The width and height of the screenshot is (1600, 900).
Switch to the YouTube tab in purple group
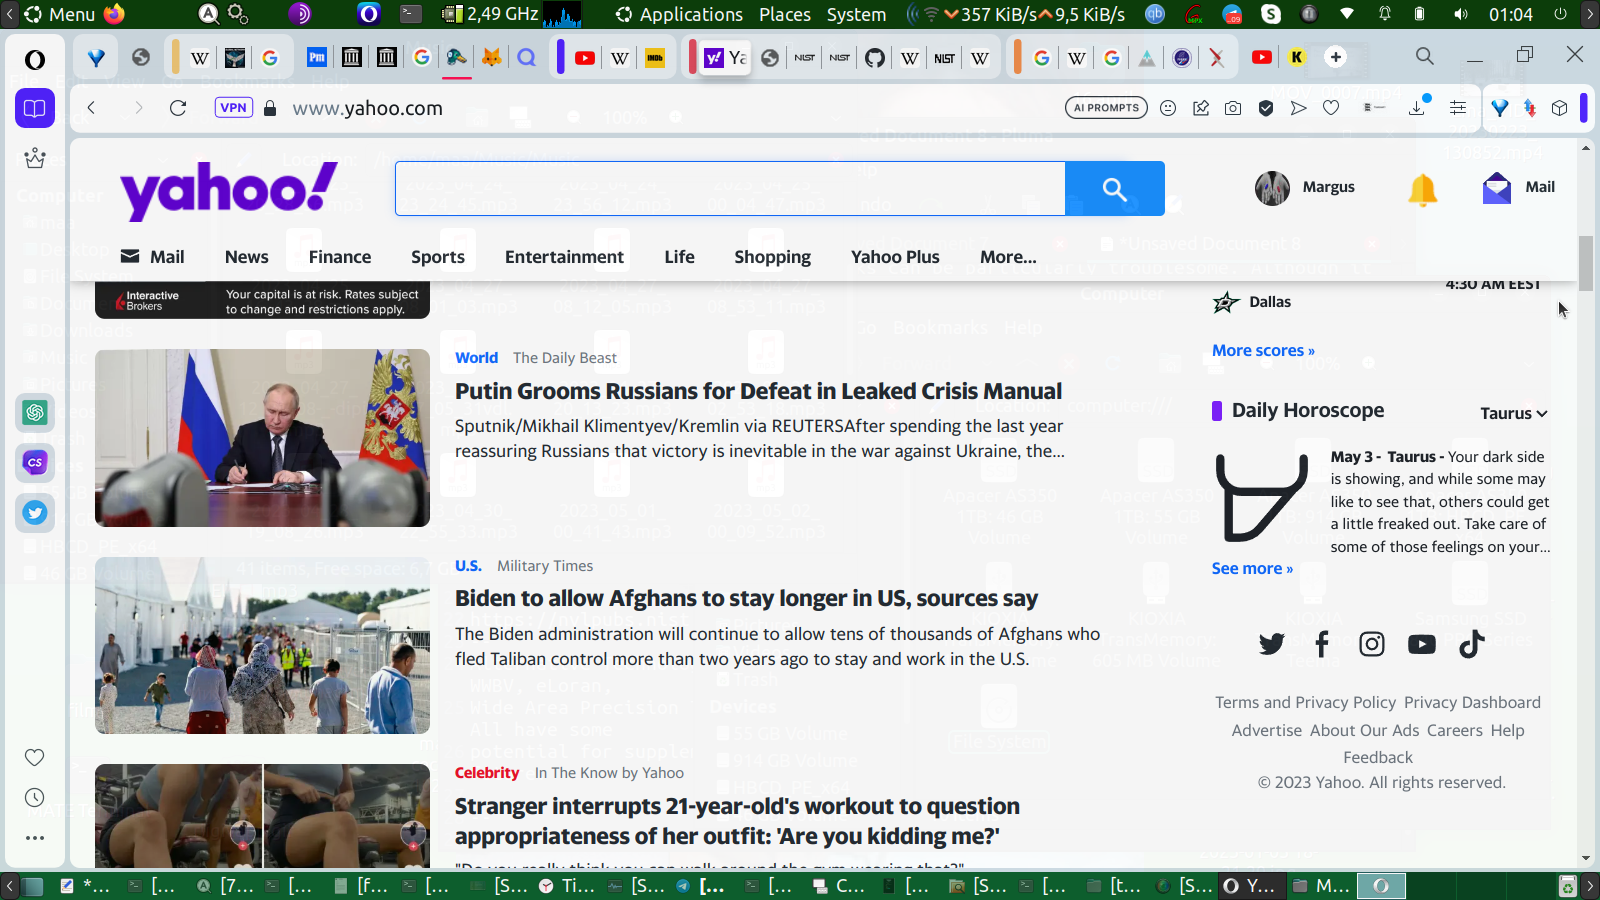pos(585,58)
